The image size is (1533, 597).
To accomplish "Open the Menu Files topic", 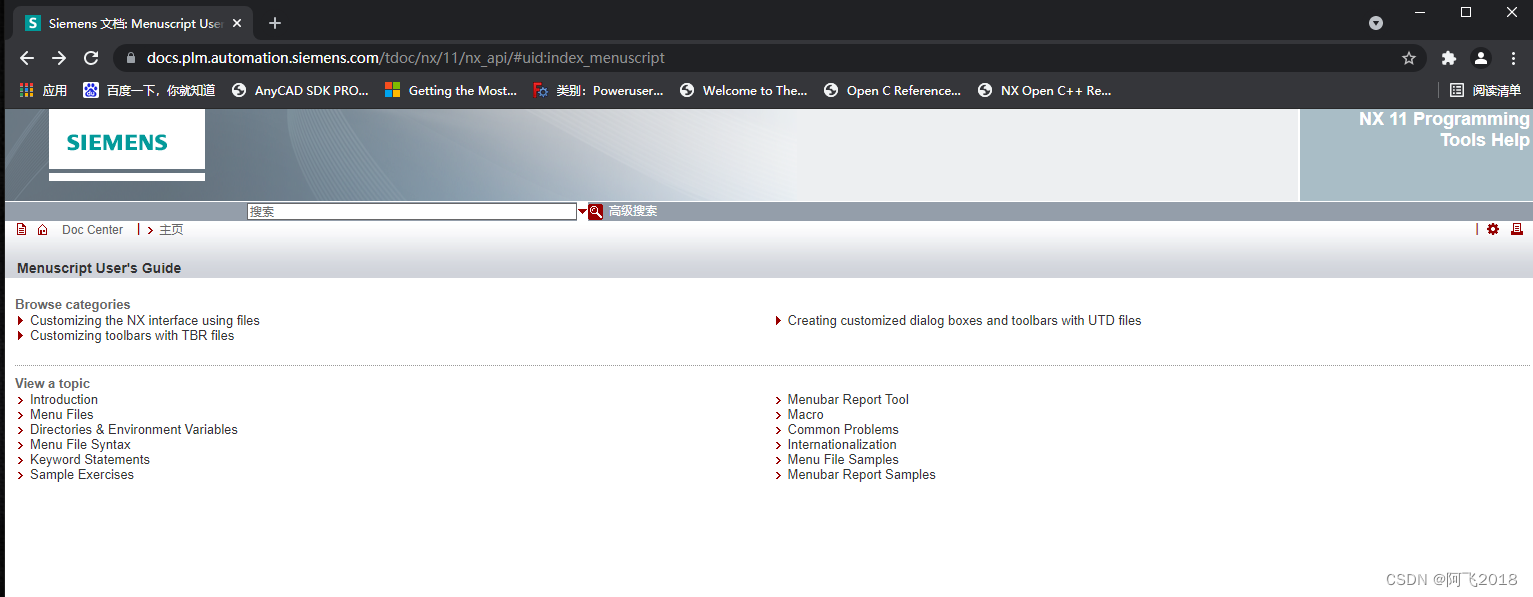I will [61, 415].
